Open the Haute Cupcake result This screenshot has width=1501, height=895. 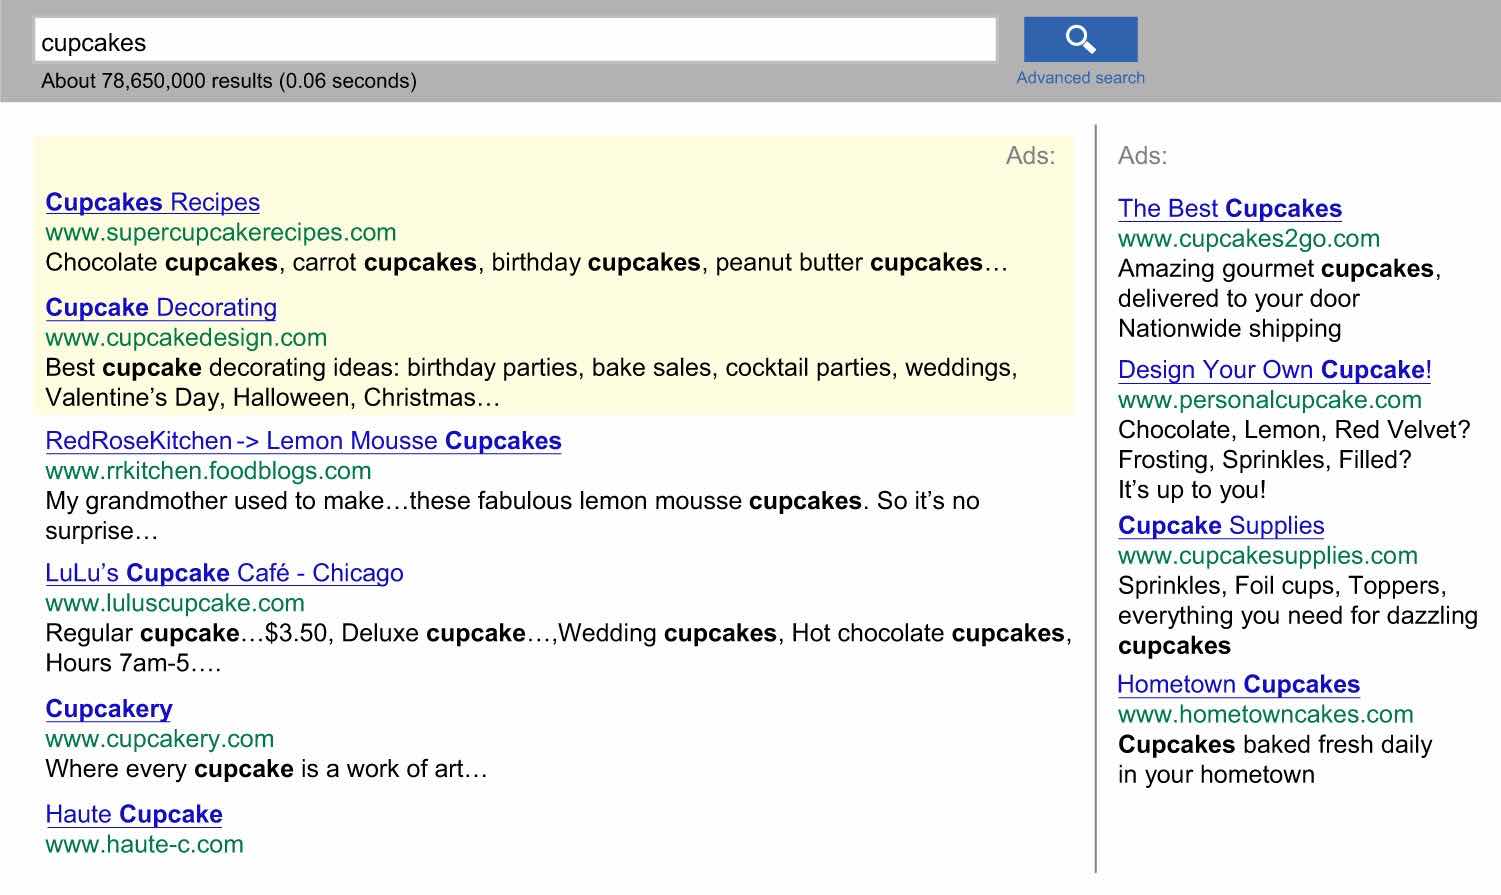pos(133,815)
